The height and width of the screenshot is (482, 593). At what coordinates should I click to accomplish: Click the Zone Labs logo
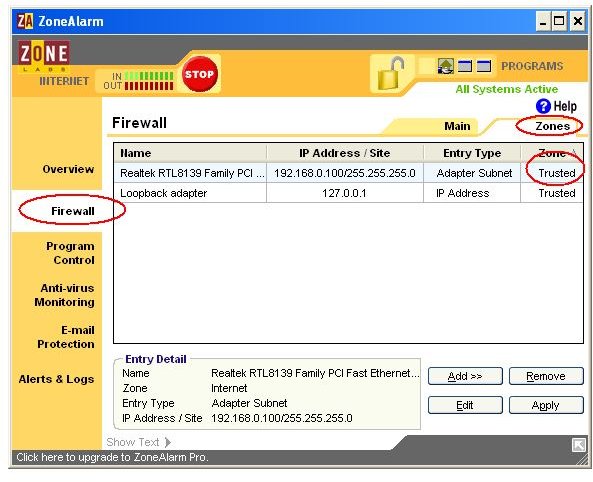coord(43,56)
